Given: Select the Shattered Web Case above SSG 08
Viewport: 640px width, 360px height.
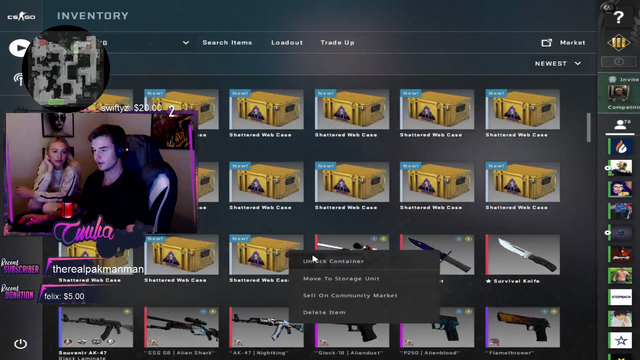Looking at the screenshot, I should [181, 258].
